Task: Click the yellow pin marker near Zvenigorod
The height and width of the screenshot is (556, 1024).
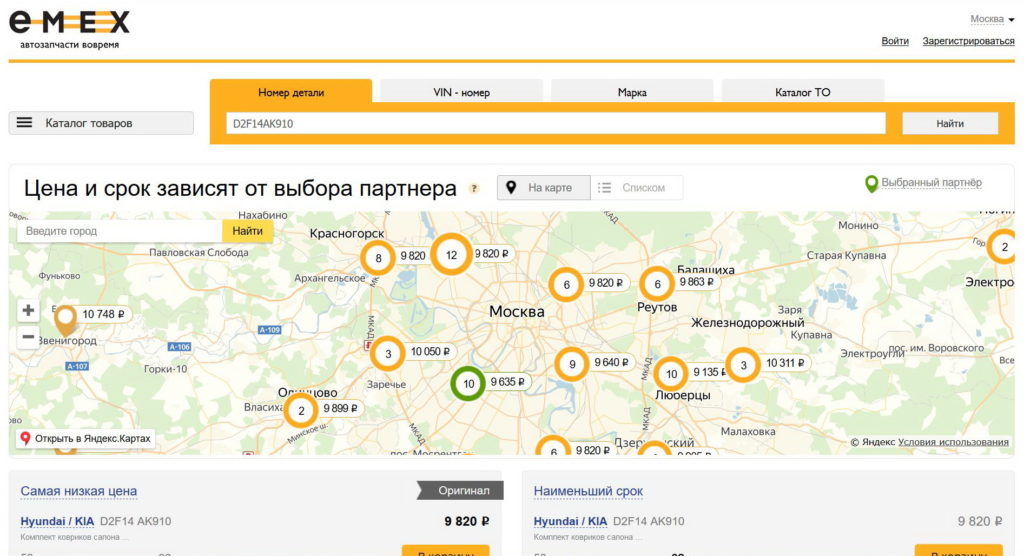Action: point(66,320)
